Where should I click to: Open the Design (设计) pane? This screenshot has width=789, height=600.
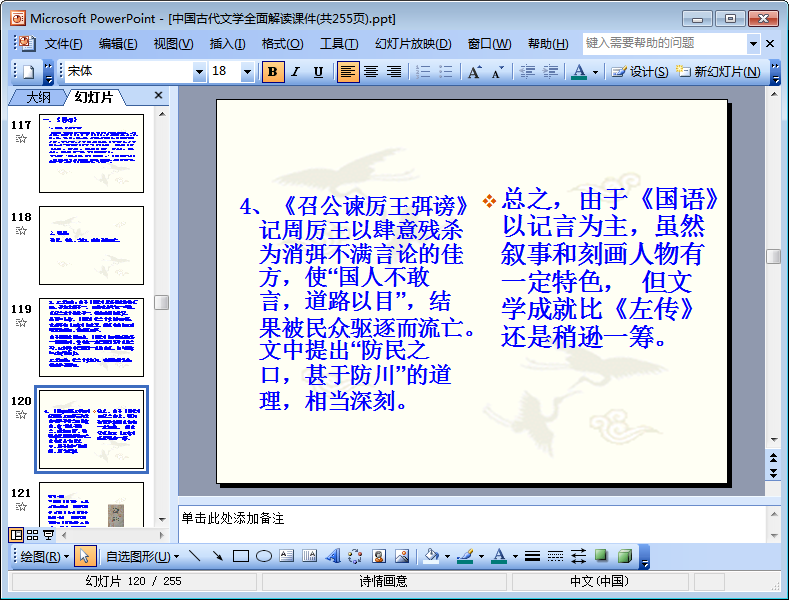tap(640, 72)
